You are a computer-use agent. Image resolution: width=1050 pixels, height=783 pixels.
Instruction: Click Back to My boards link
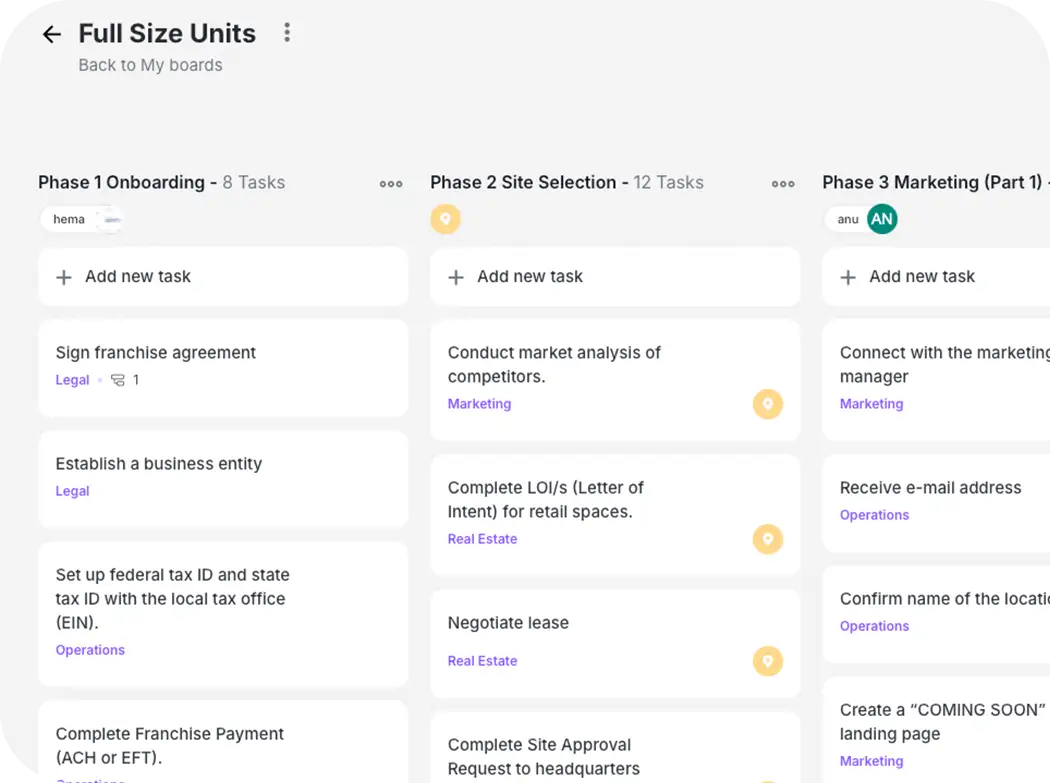150,65
